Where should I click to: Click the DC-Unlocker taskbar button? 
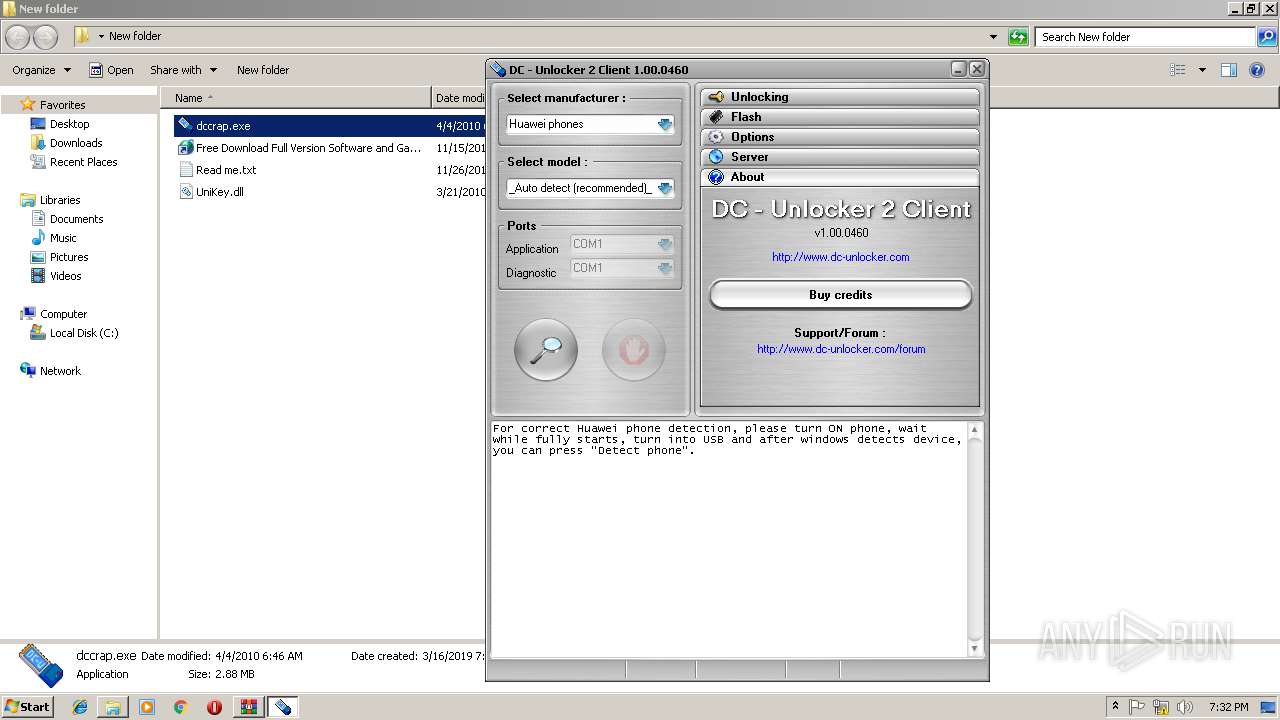pos(283,707)
